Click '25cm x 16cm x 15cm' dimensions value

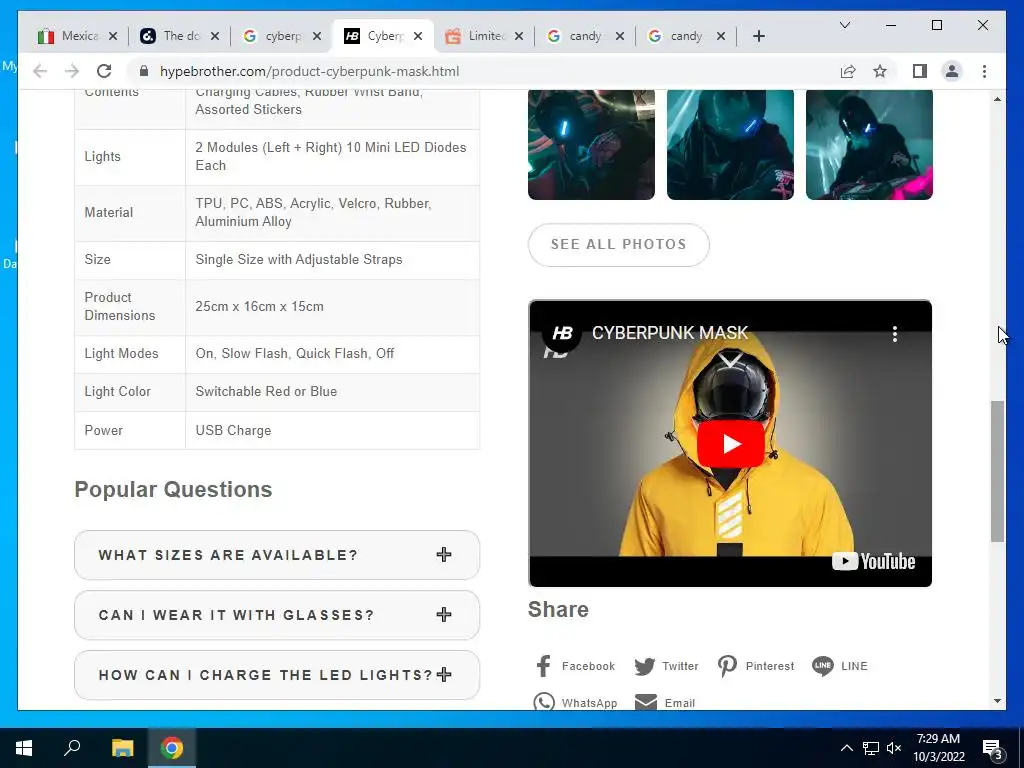click(x=259, y=306)
